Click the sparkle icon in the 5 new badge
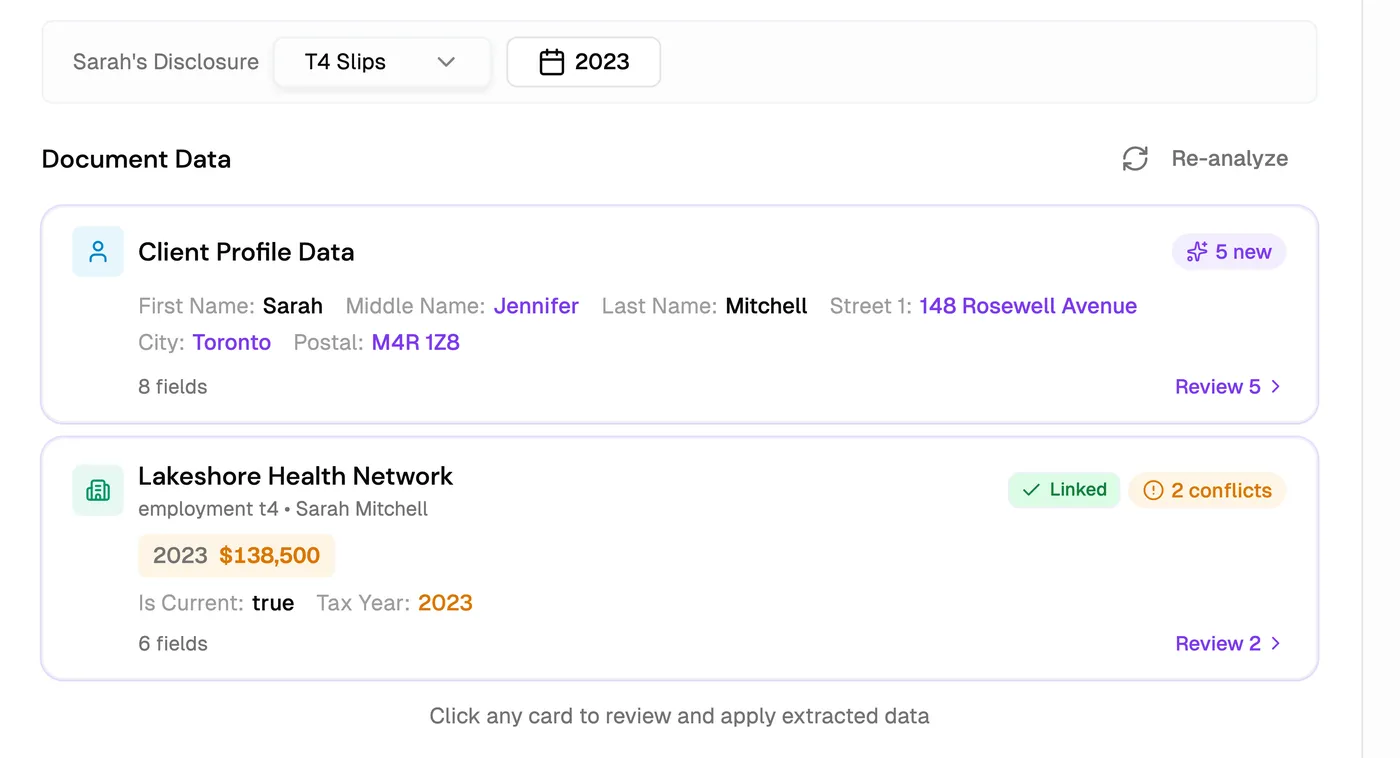 (1196, 252)
